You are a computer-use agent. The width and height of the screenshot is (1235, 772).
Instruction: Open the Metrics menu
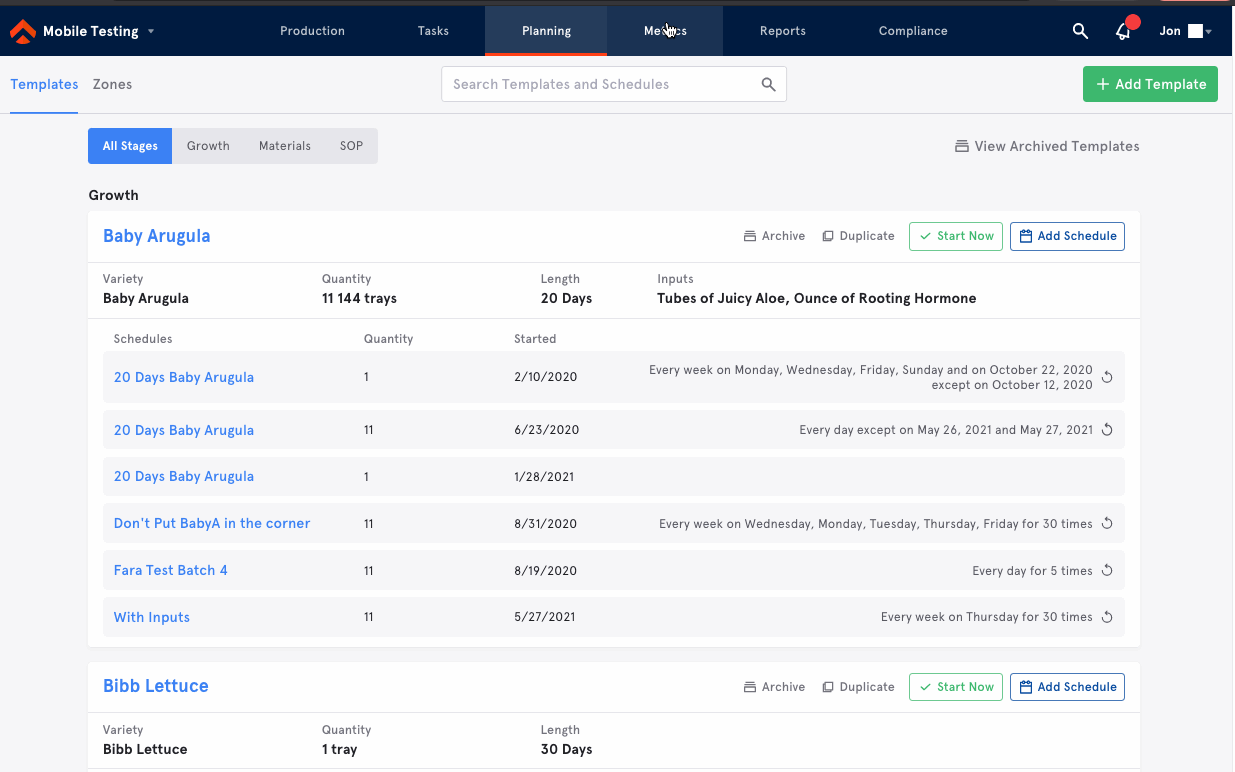coord(665,31)
